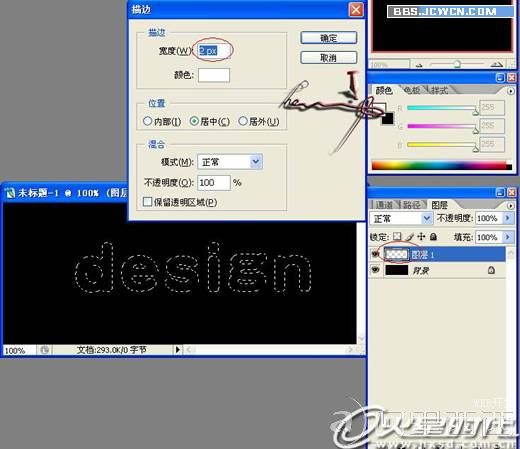
Task: Click Navigator zoom out small mountains icon
Action: [x=419, y=65]
